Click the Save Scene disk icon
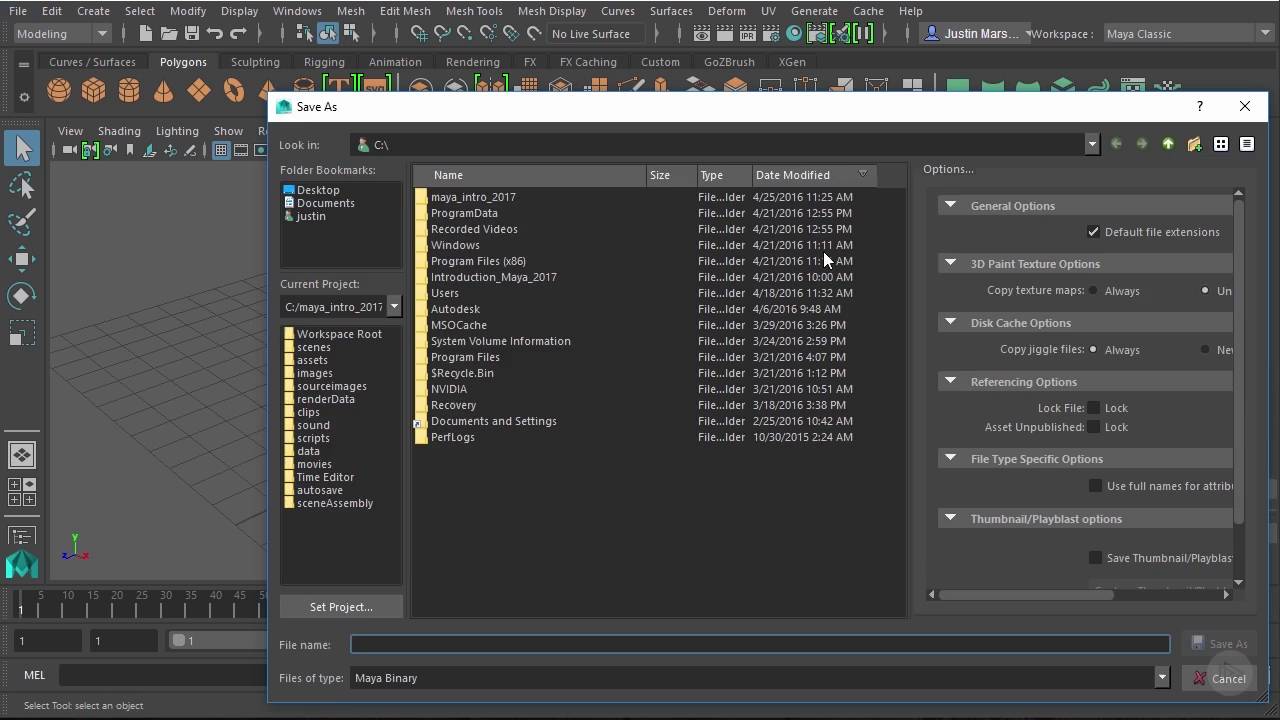Screen dimensions: 1280x720 192,34
